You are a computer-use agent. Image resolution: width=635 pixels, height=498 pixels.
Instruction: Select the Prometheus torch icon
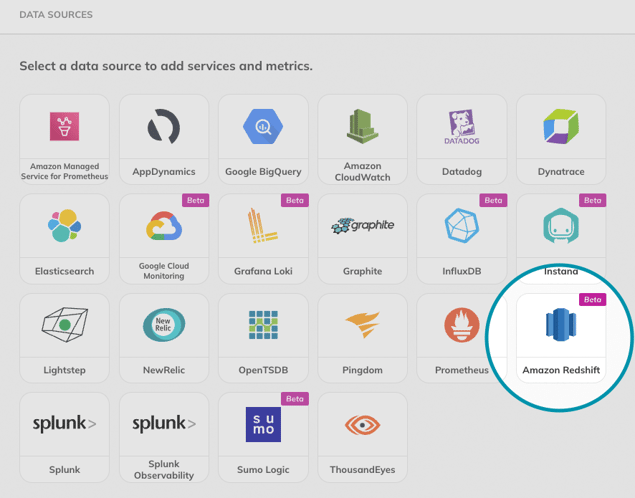462,325
